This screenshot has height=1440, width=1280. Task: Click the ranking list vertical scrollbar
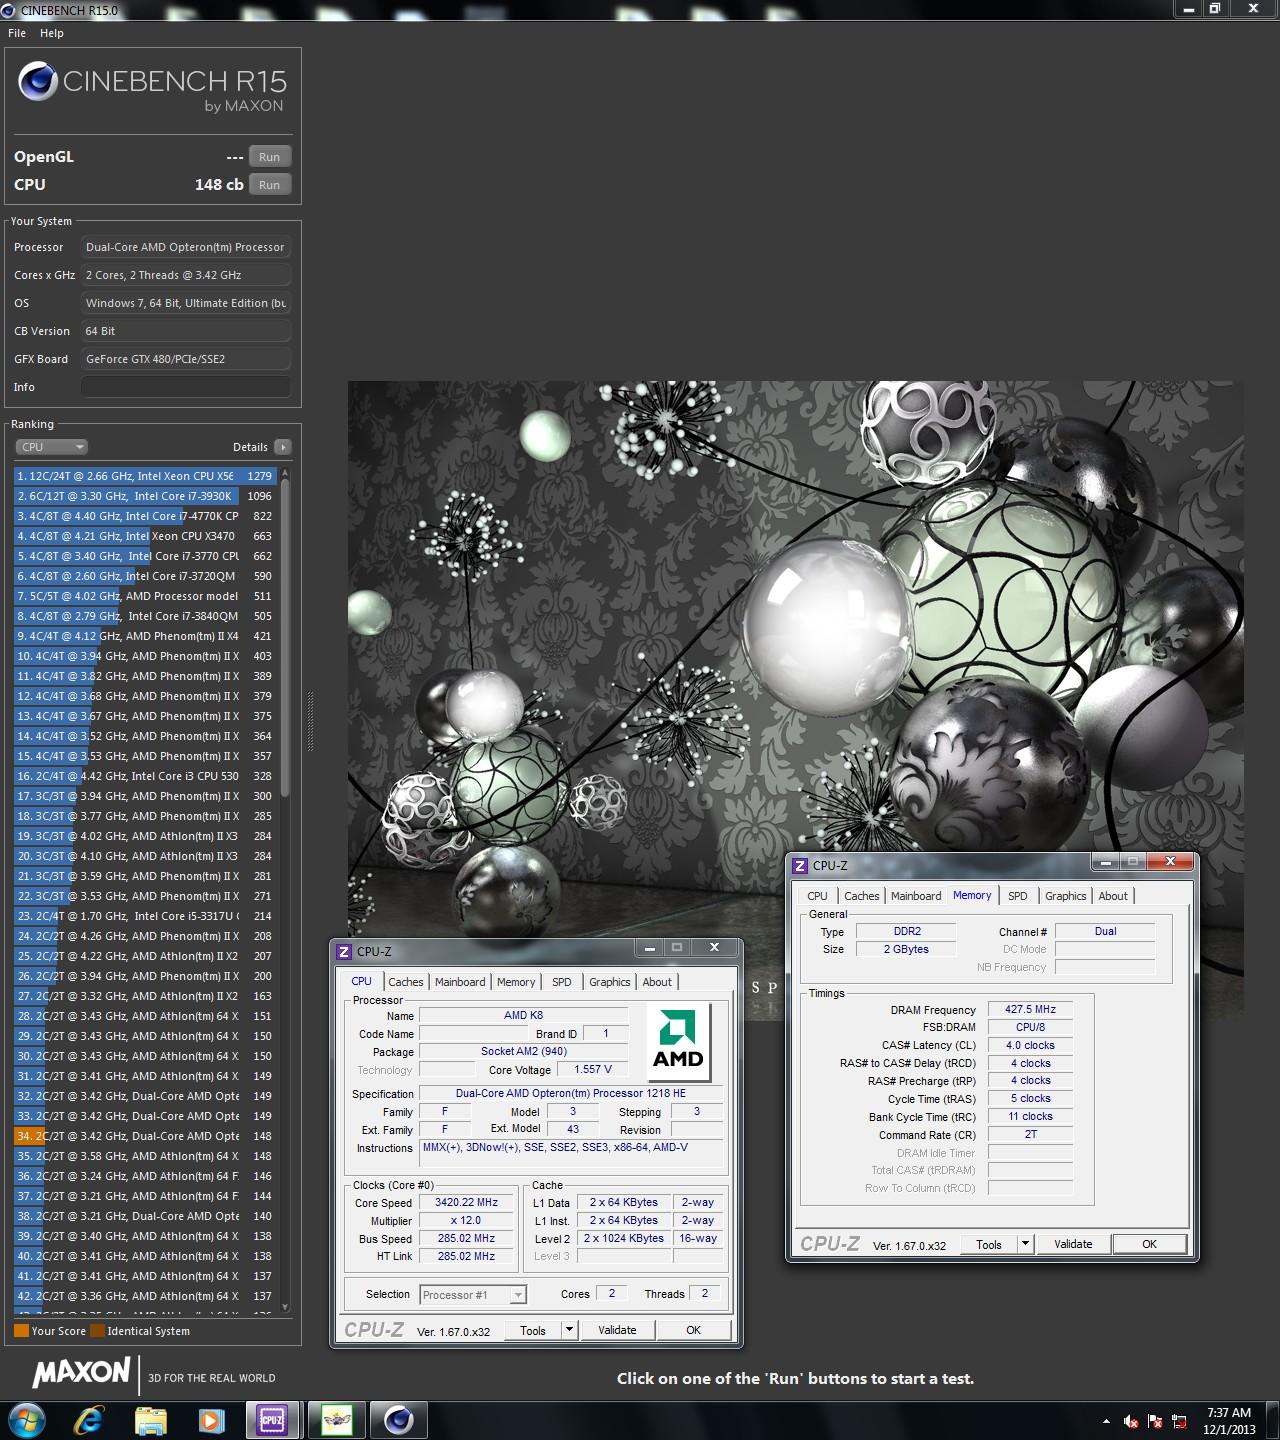(285, 640)
